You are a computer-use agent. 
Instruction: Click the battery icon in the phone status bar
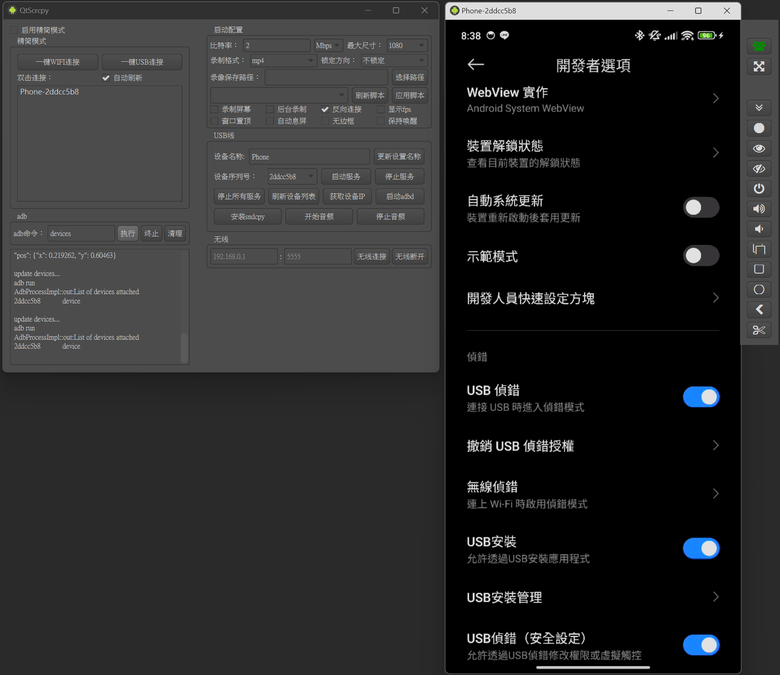706,35
